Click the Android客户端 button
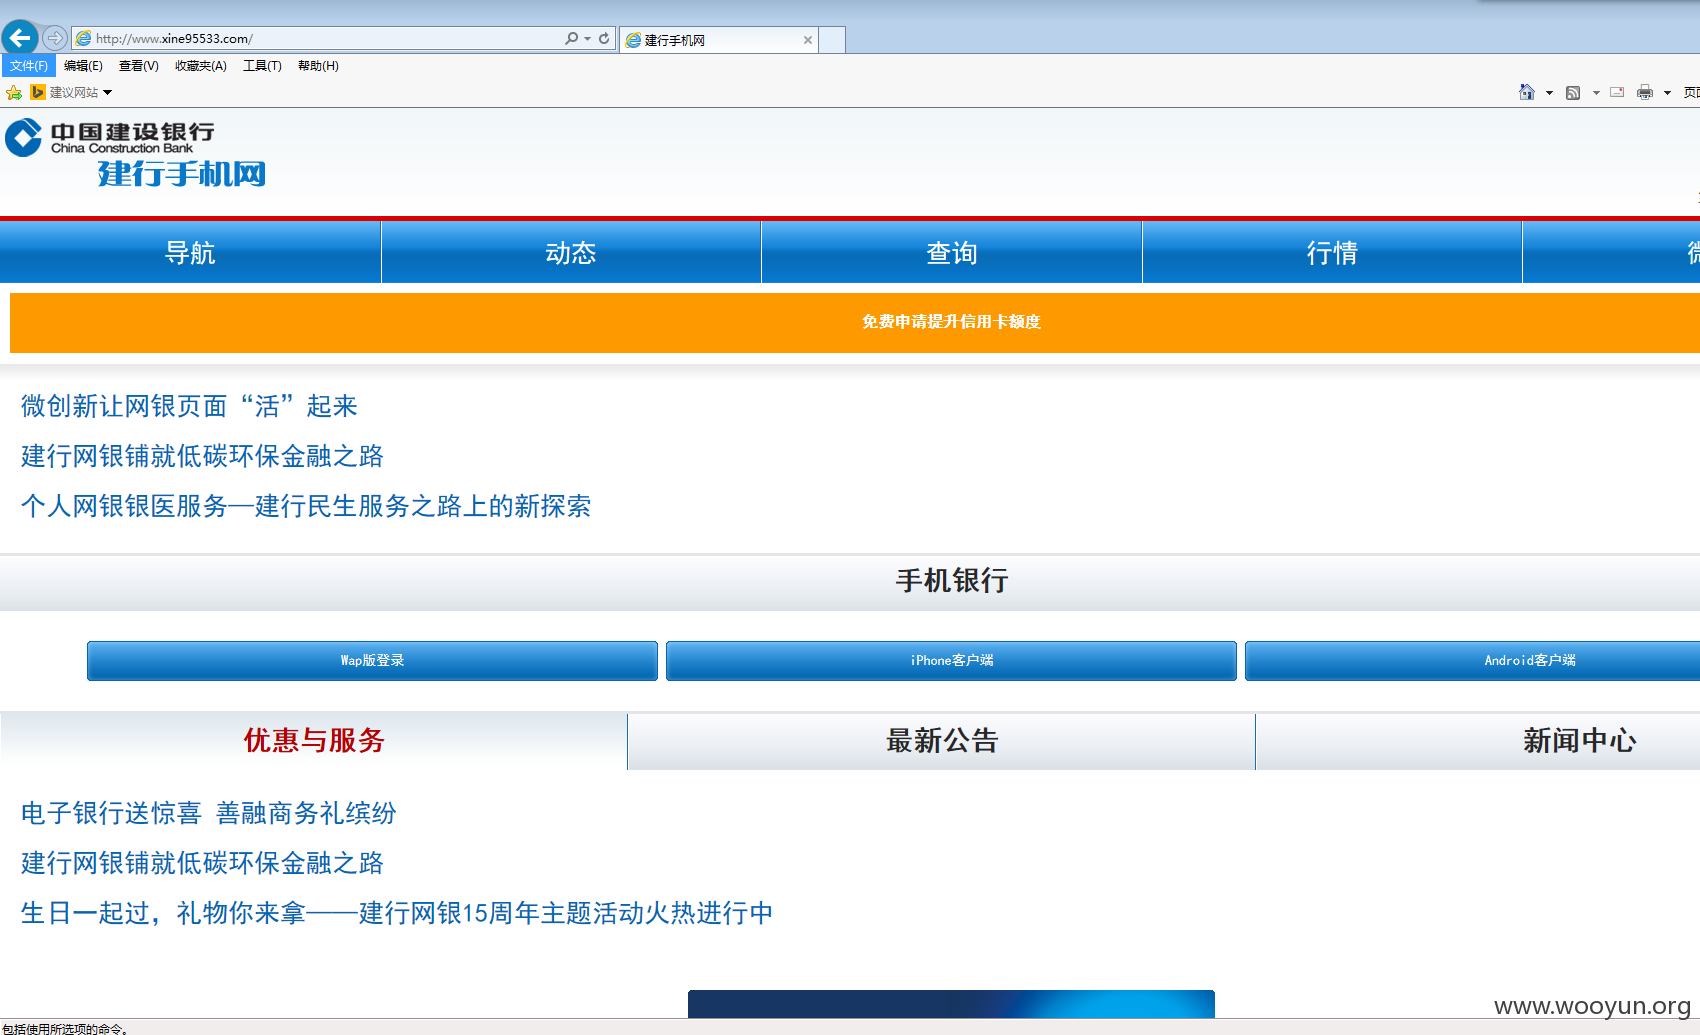The image size is (1700, 1035). (1472, 661)
